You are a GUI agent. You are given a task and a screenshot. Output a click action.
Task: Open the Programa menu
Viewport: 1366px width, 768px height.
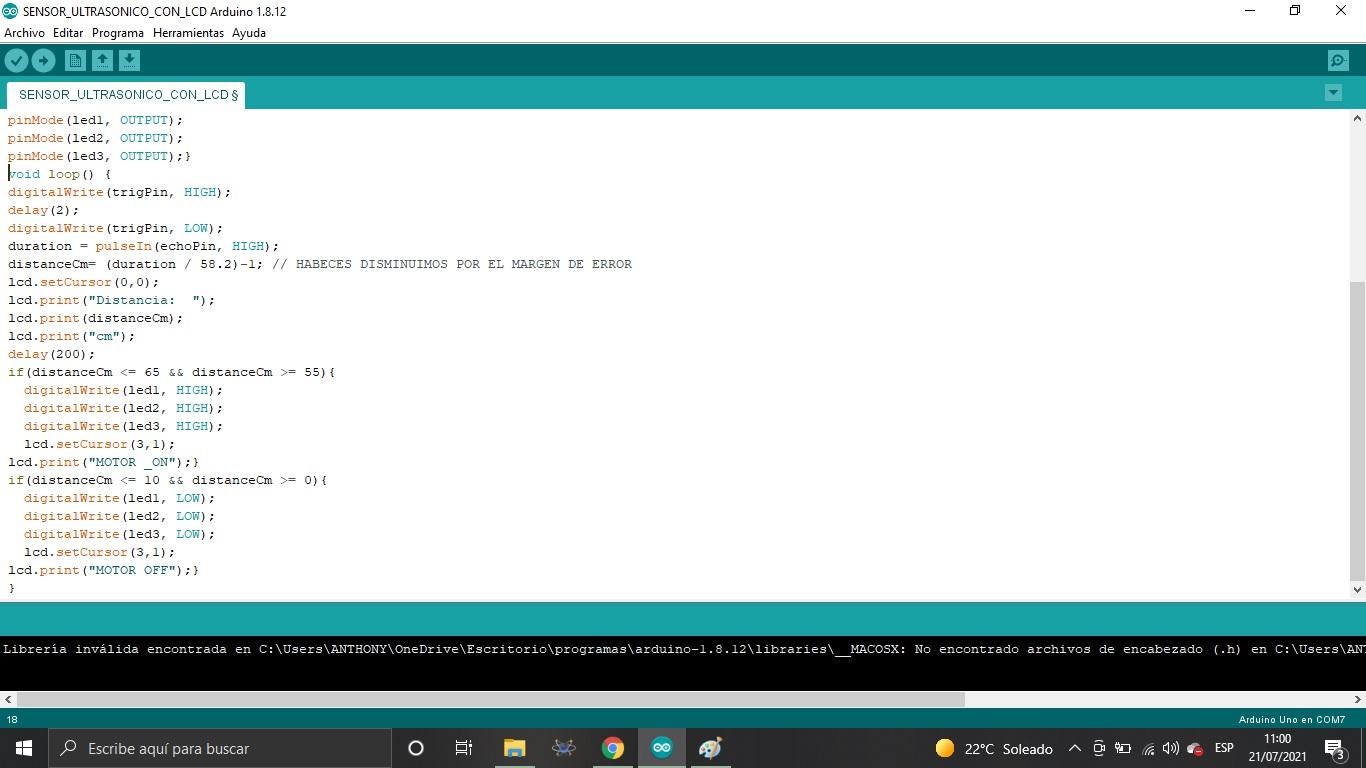[118, 33]
